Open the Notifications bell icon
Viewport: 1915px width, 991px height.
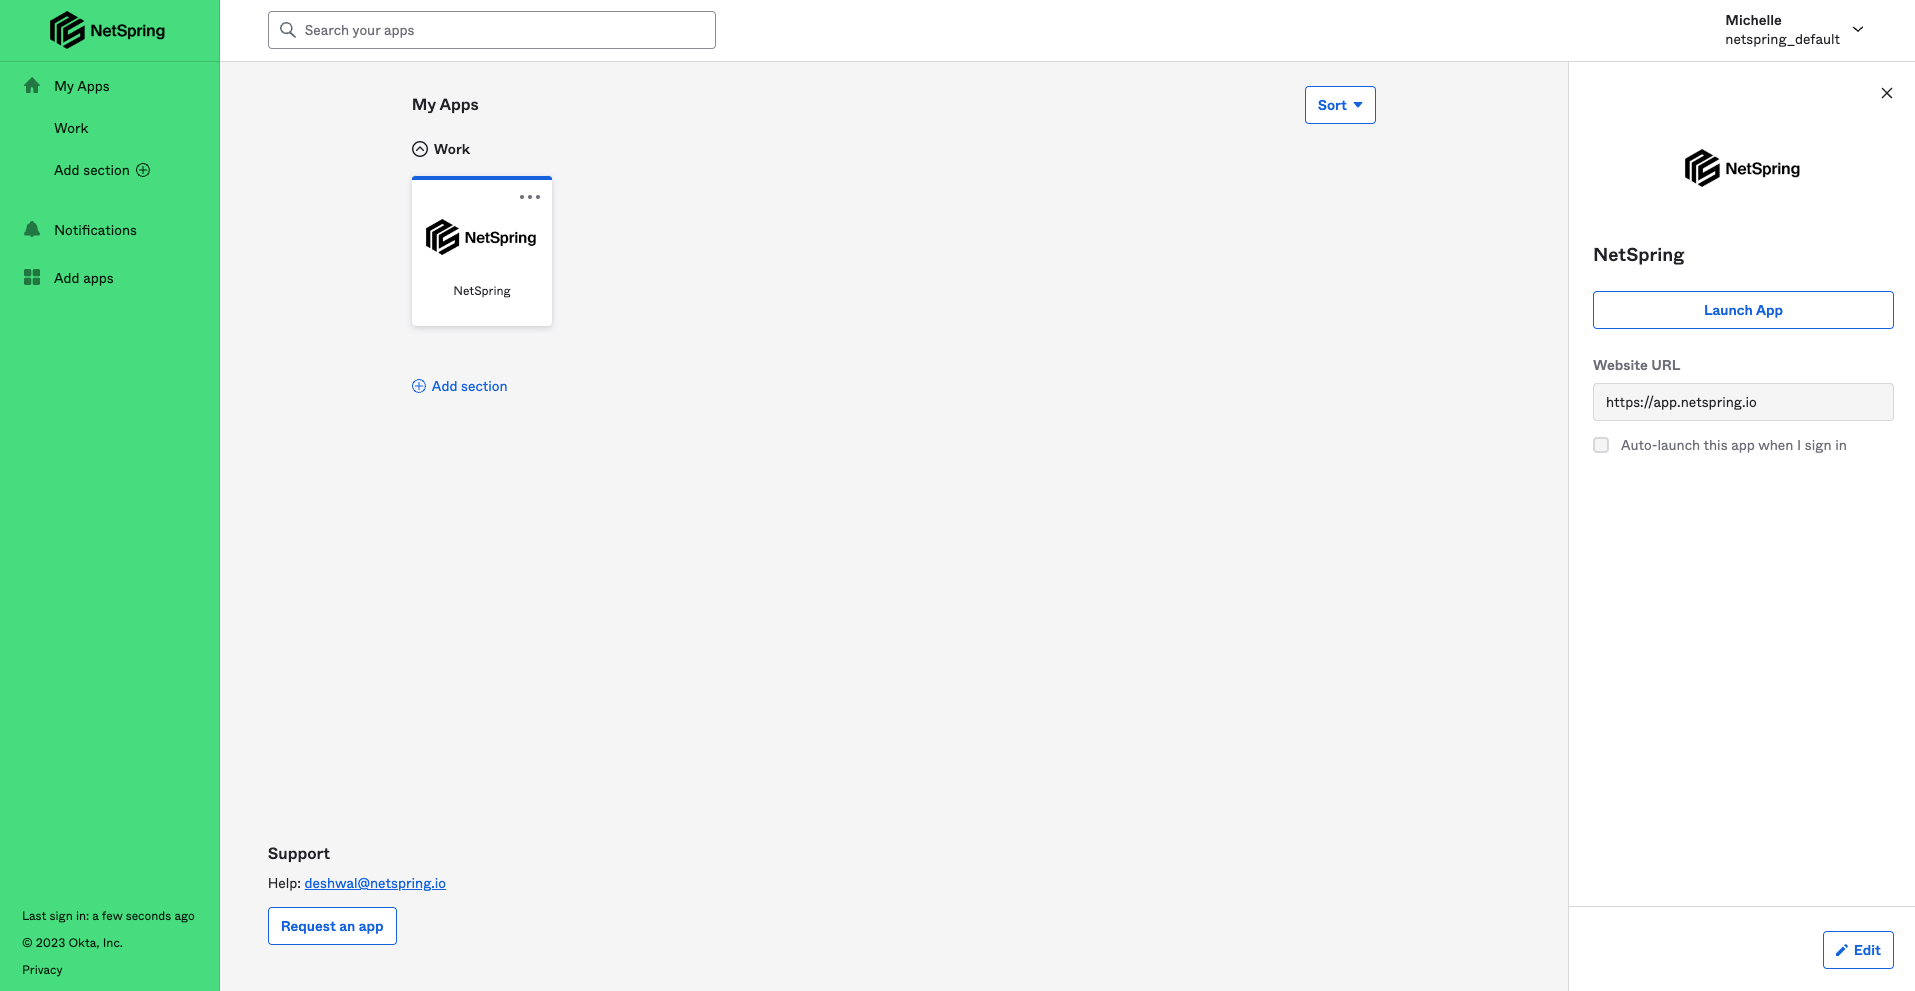(x=32, y=230)
